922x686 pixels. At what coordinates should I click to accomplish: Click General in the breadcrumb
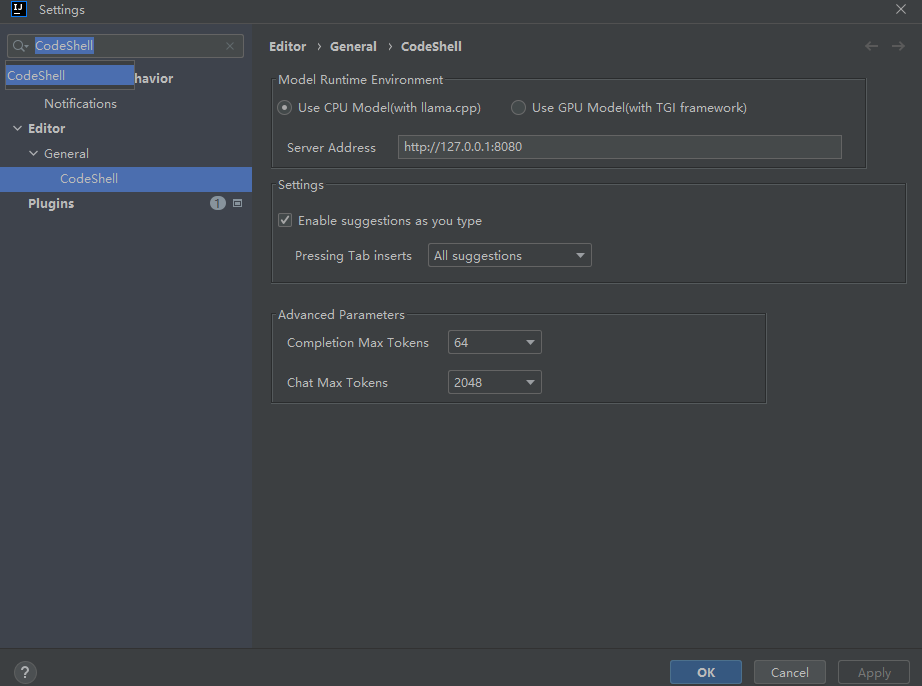pyautogui.click(x=353, y=46)
